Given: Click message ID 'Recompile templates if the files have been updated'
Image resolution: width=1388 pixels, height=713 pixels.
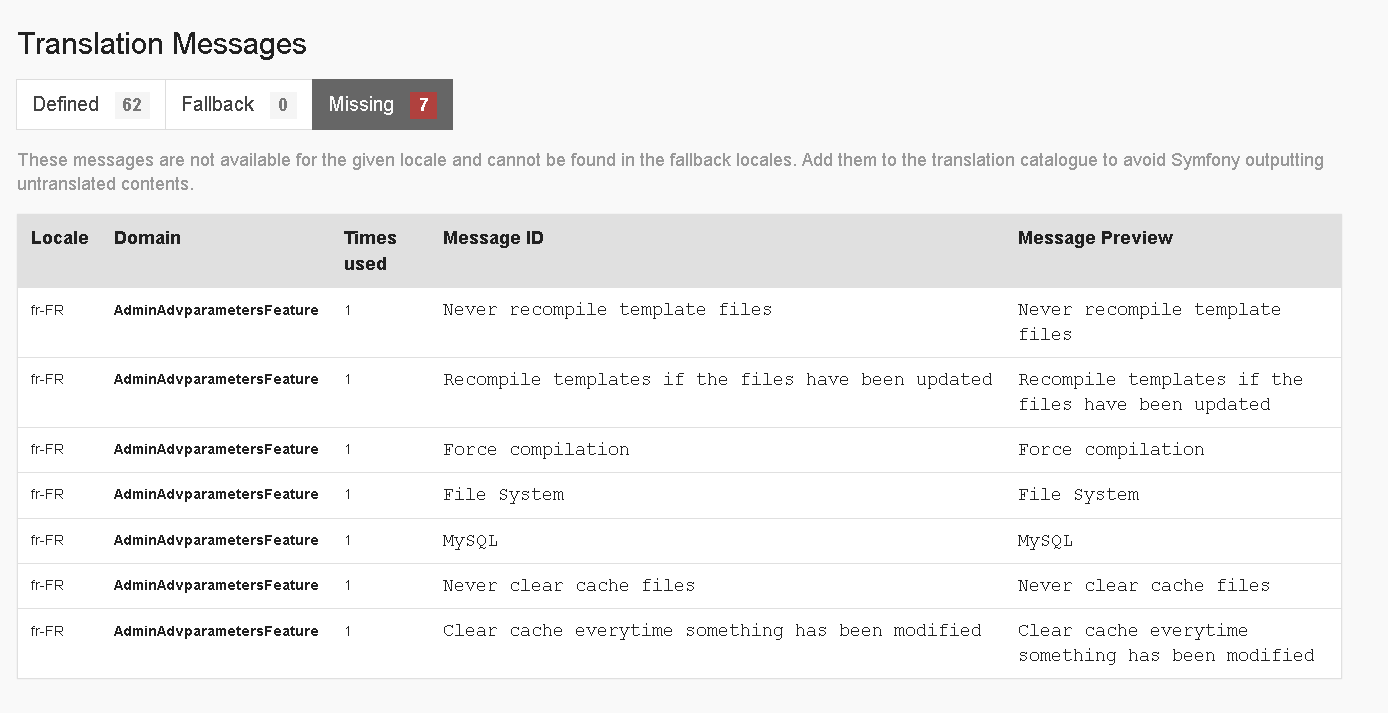Looking at the screenshot, I should (717, 380).
